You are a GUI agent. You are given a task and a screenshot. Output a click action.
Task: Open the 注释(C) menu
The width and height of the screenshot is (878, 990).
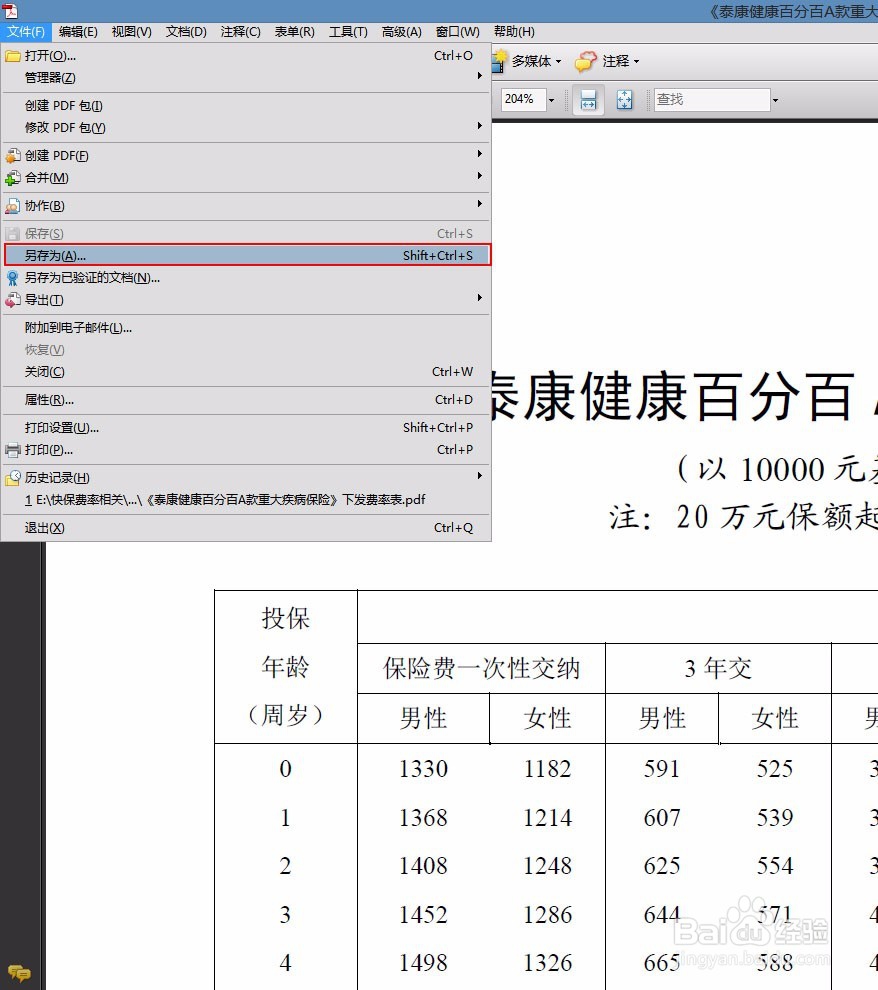pos(240,32)
